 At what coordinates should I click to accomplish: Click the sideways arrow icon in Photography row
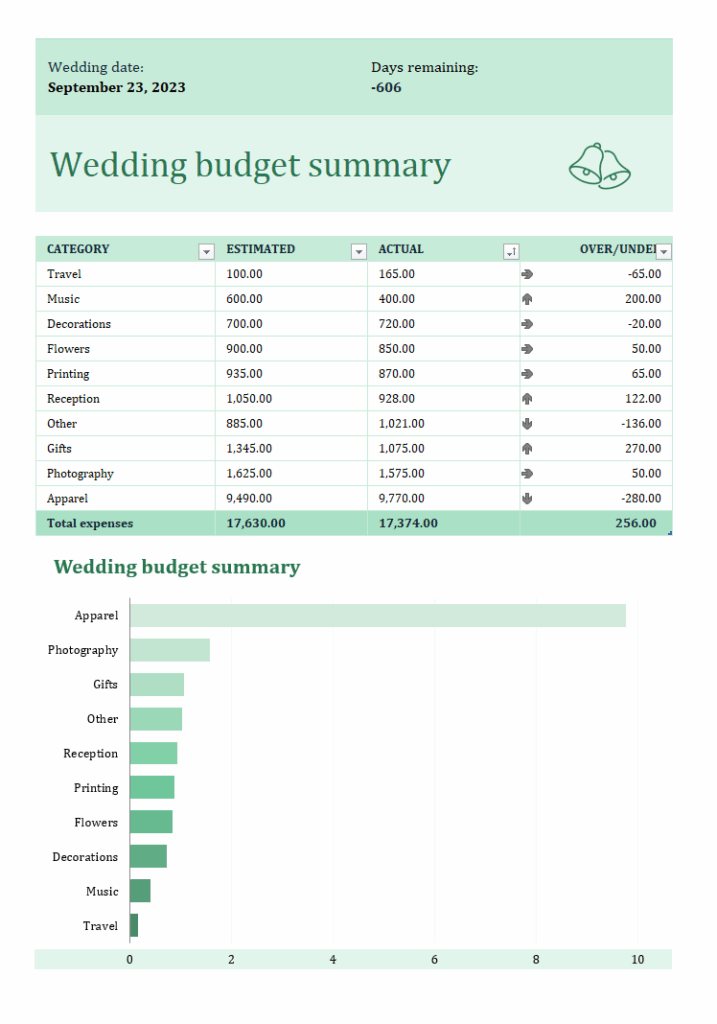[x=528, y=474]
